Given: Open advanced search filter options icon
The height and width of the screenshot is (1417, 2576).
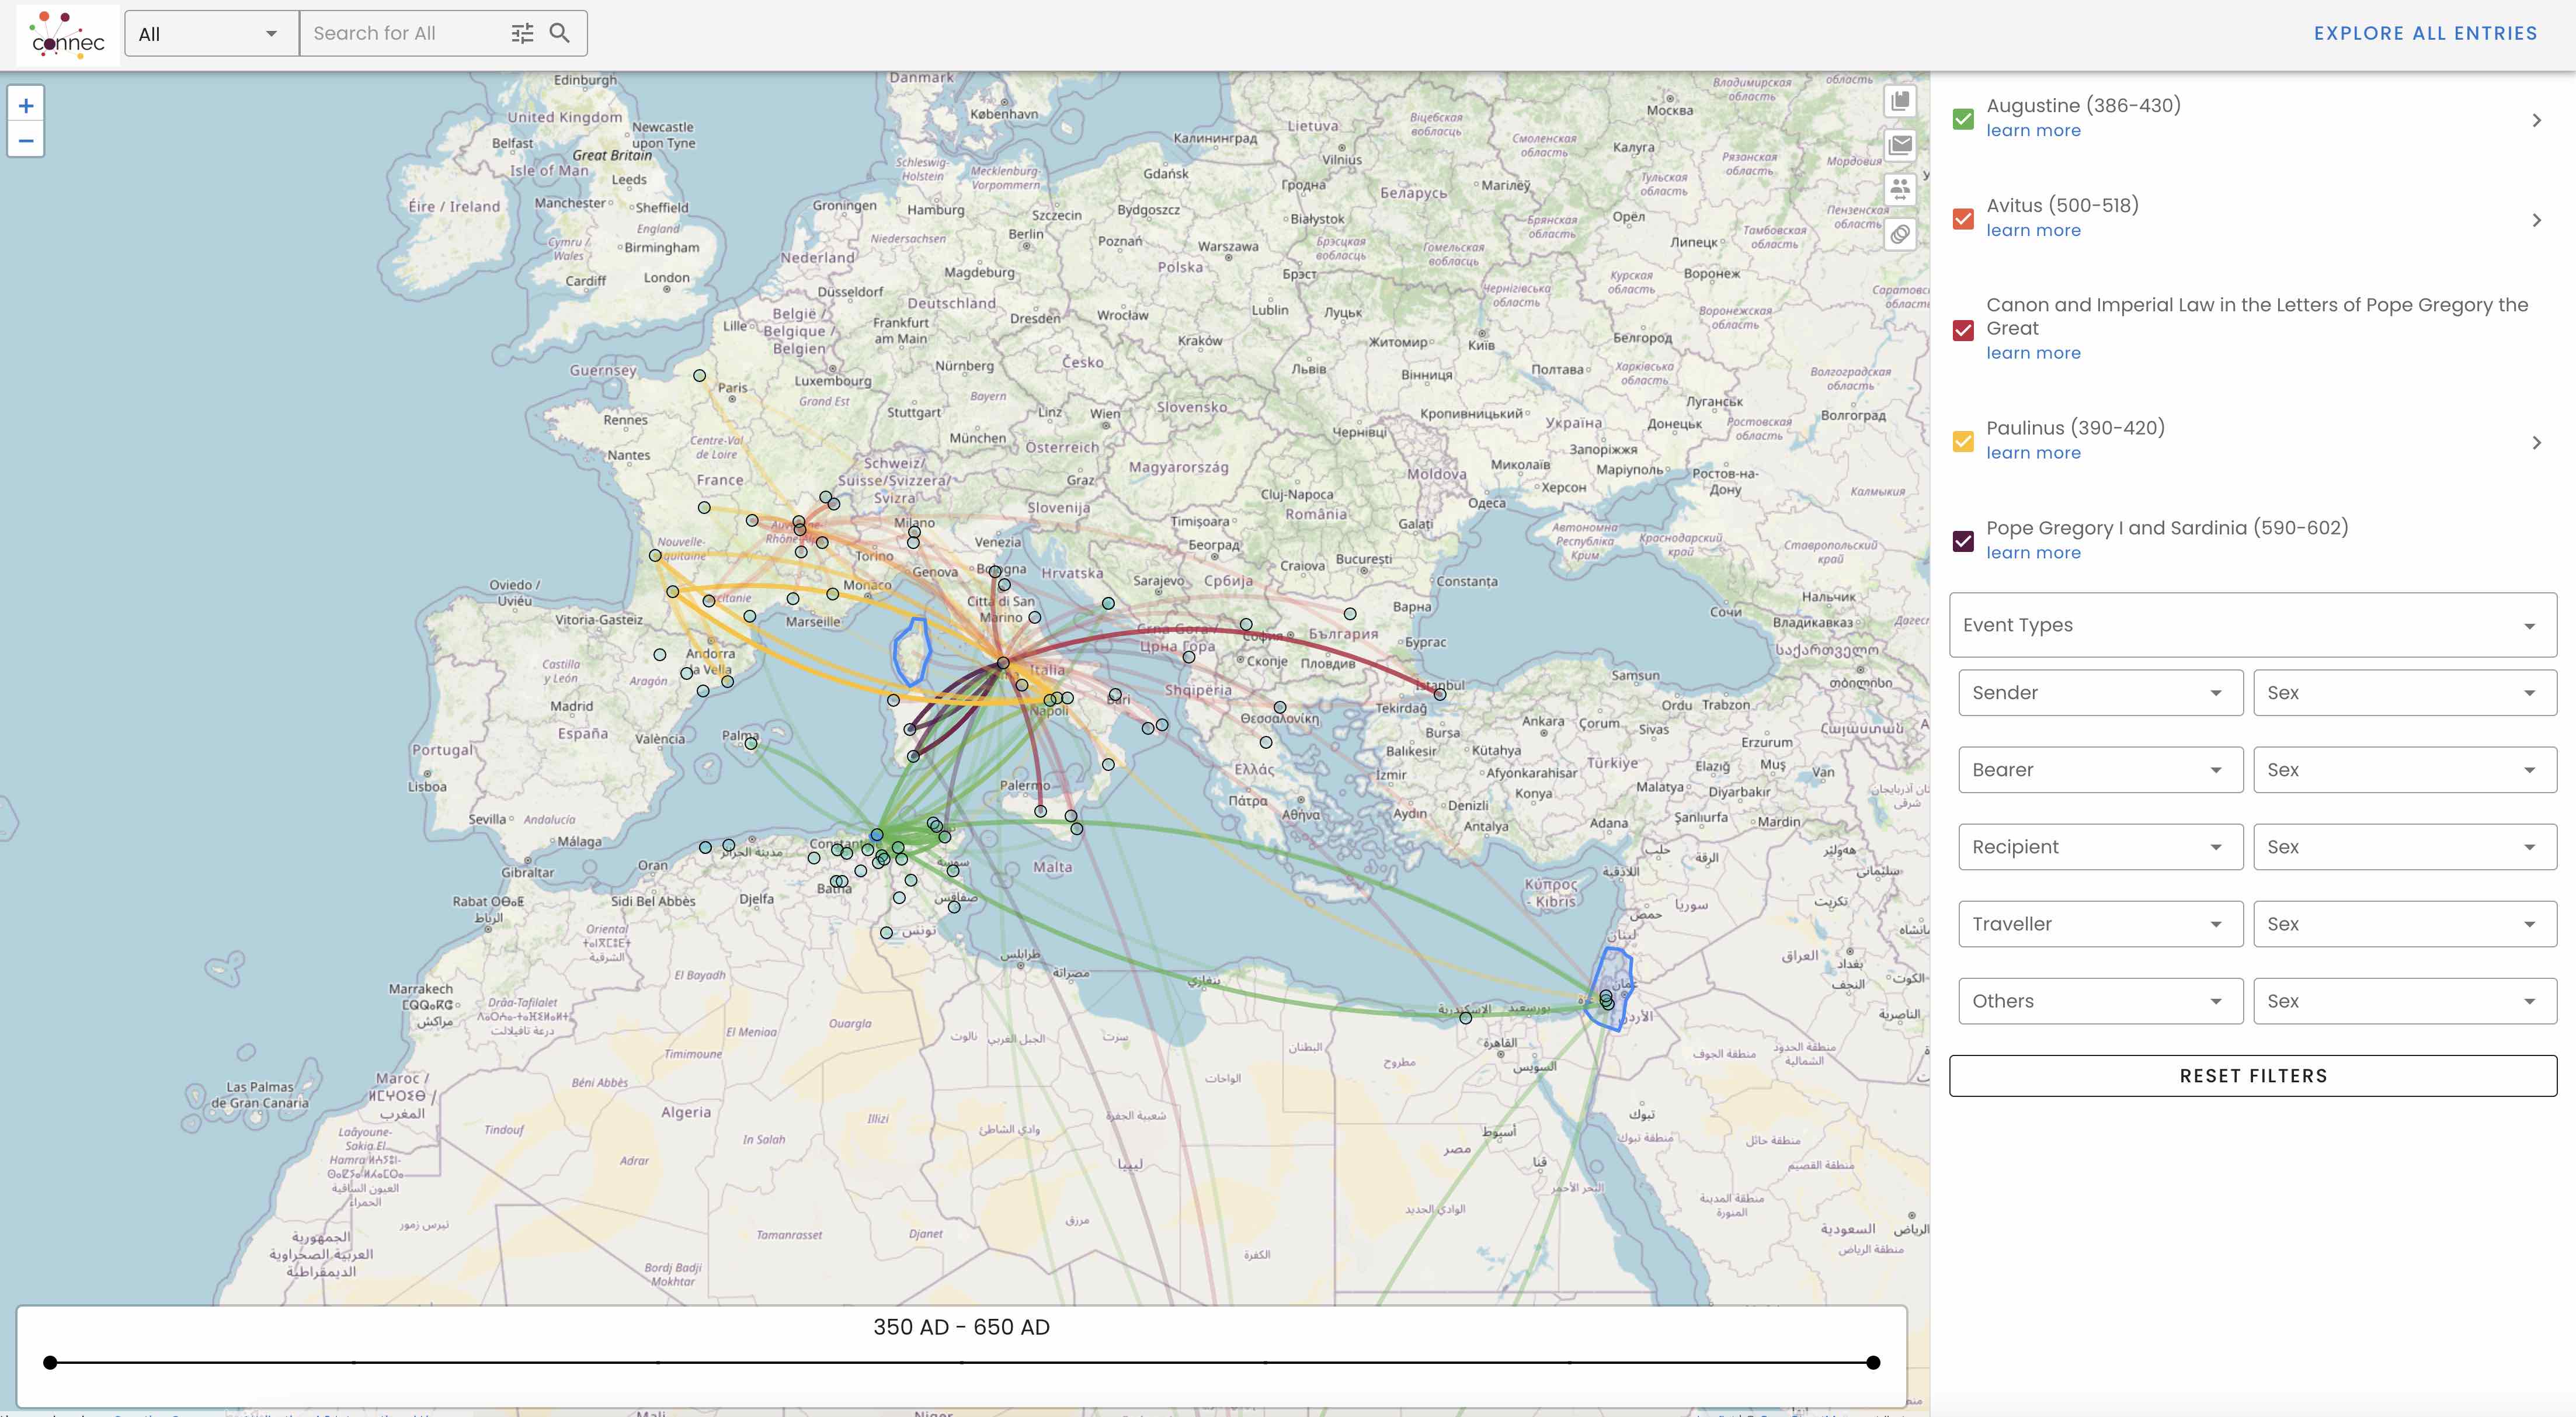Looking at the screenshot, I should coord(522,34).
